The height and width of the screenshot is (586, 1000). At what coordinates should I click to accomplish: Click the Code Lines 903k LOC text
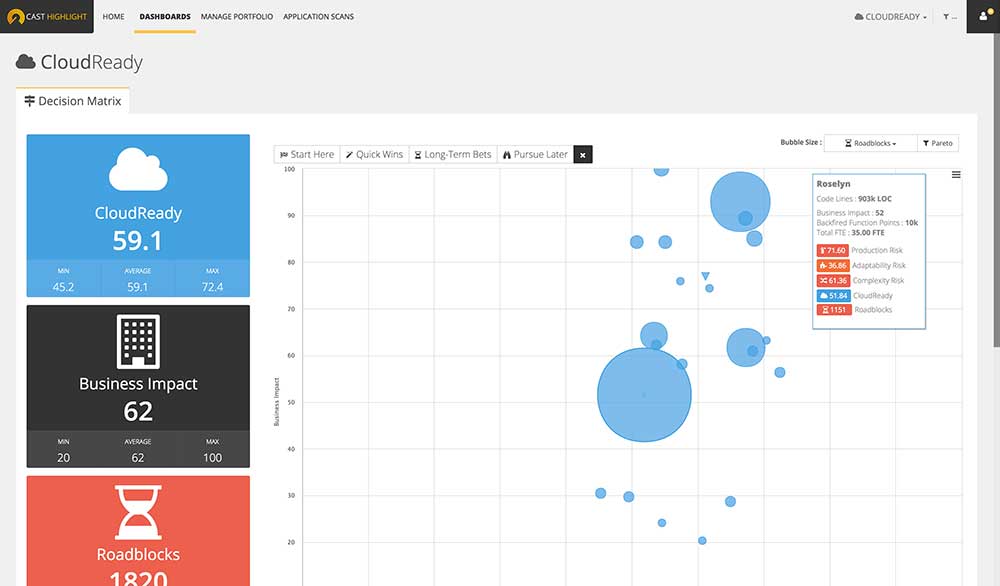click(854, 199)
